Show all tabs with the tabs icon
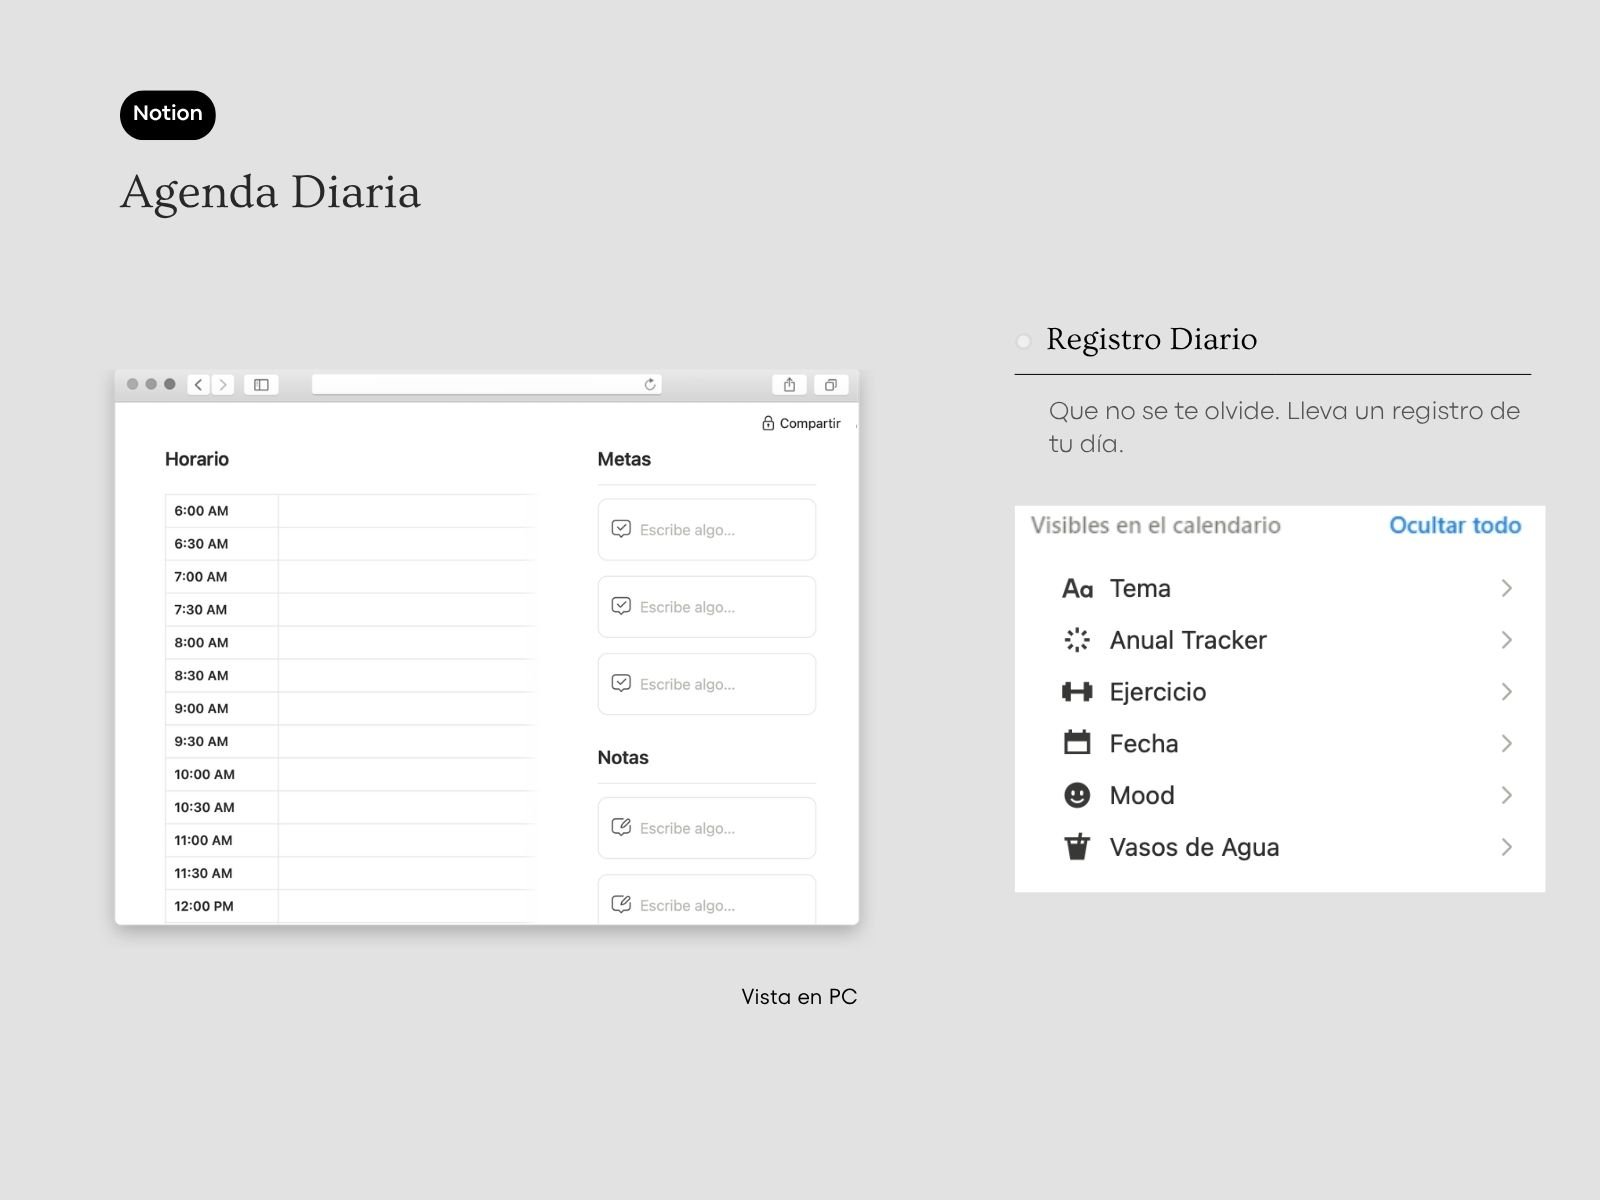Viewport: 1600px width, 1200px height. (830, 385)
